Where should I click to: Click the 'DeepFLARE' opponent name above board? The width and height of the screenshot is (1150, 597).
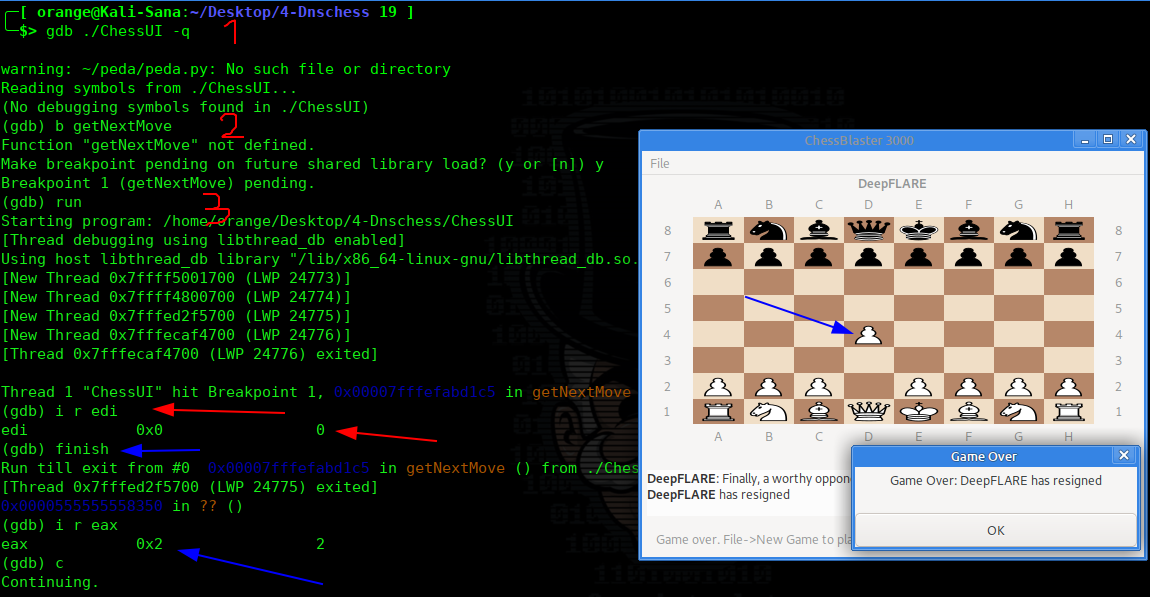[x=892, y=183]
